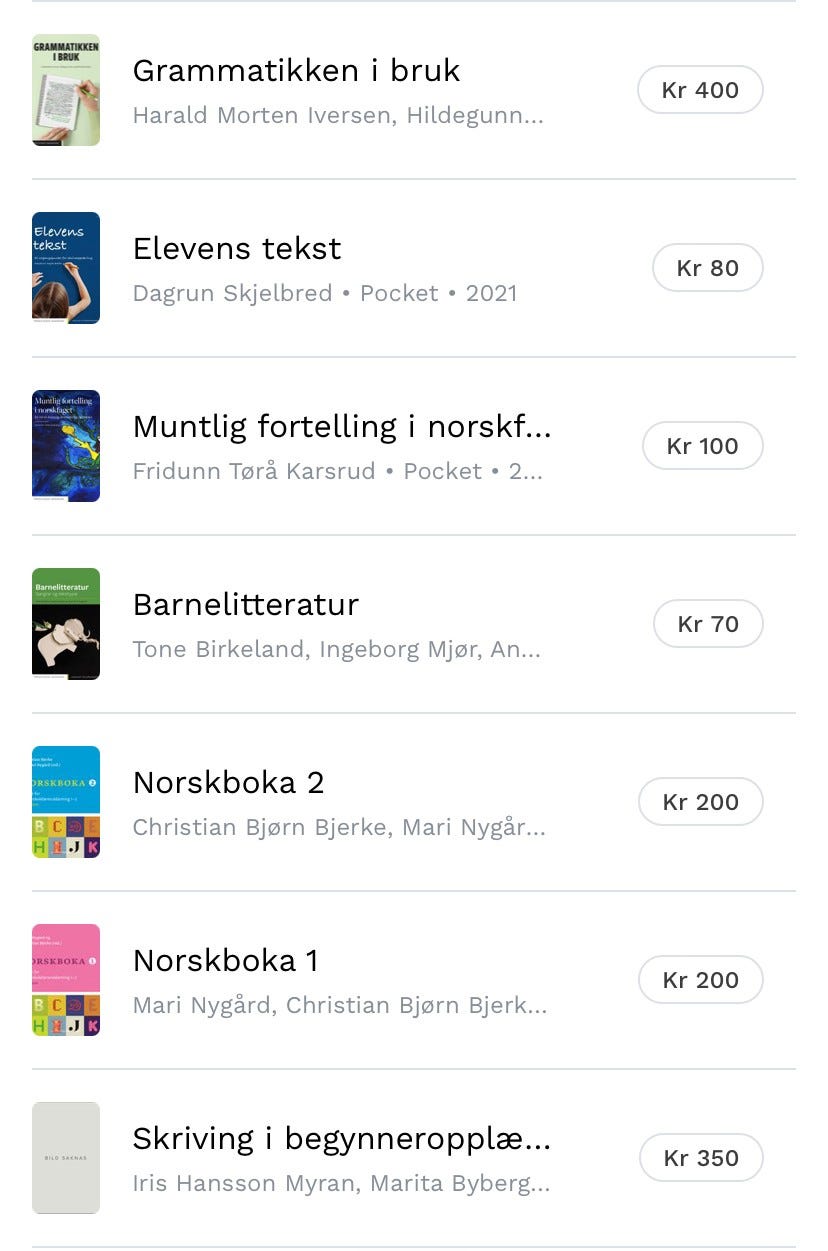Open Muntlig fortelling i norskf... listing title
Screen dimensions: 828x1251
(x=342, y=427)
